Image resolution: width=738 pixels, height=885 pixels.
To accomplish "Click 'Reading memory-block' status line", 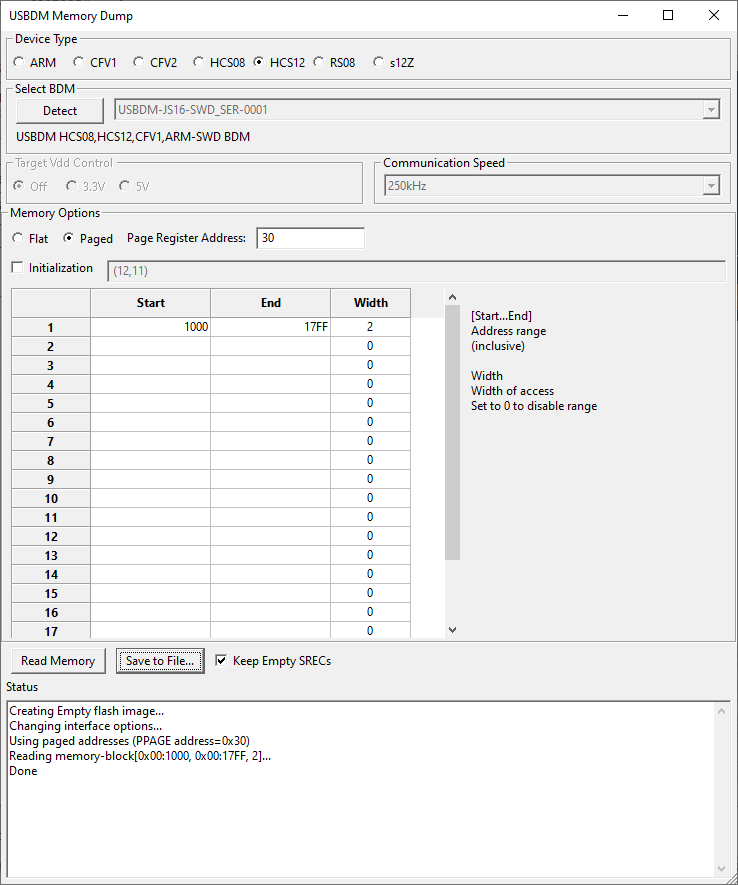I will 140,756.
